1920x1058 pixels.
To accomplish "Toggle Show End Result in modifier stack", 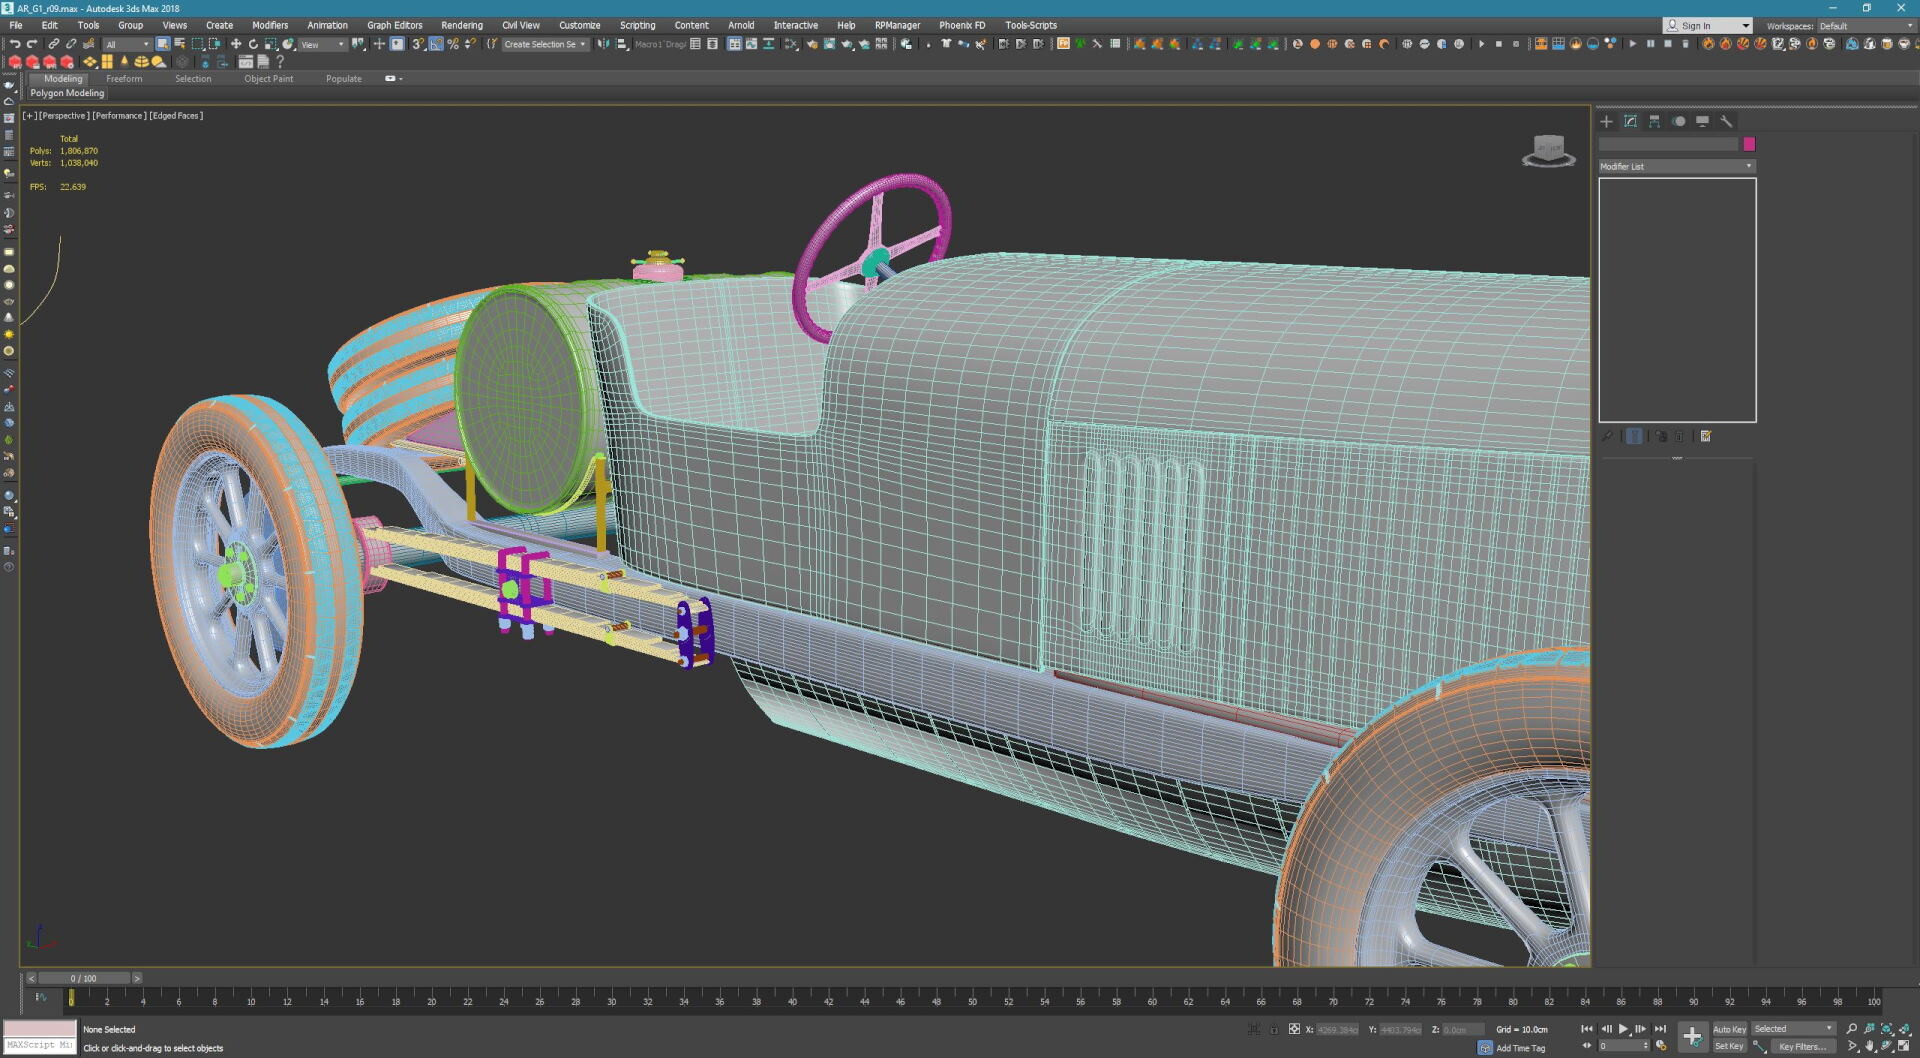I will pyautogui.click(x=1634, y=436).
